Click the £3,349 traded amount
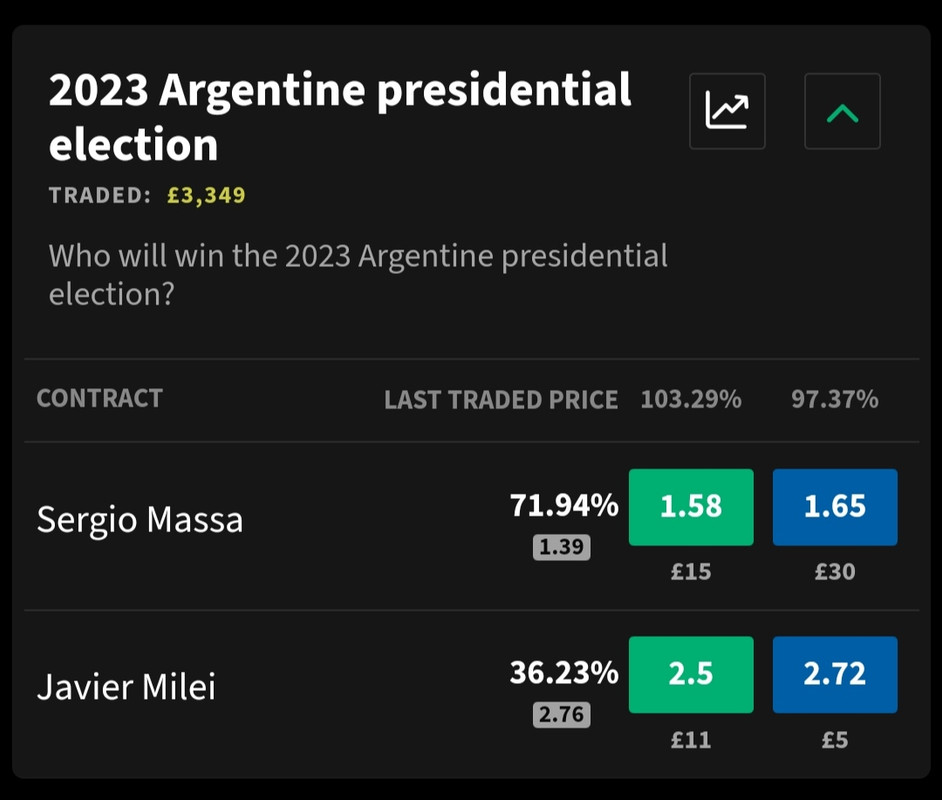 (206, 195)
